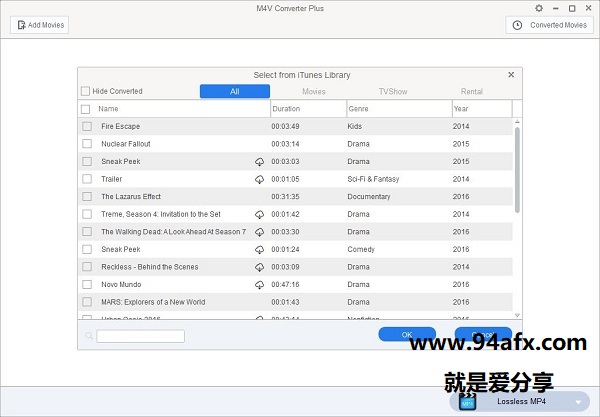
Task: Check the Fire Escape row checkbox
Action: click(87, 126)
